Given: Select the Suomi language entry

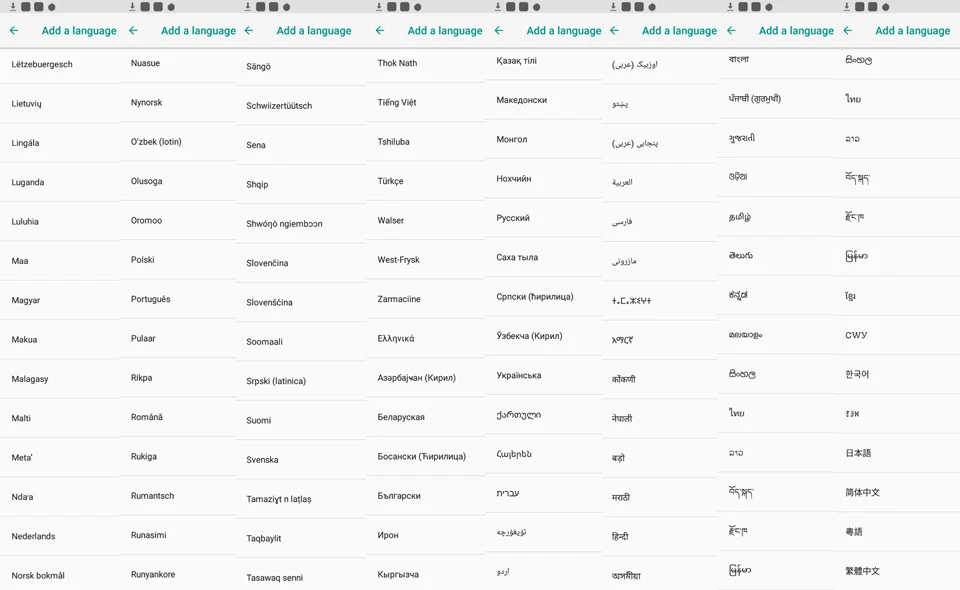Looking at the screenshot, I should click(x=301, y=420).
